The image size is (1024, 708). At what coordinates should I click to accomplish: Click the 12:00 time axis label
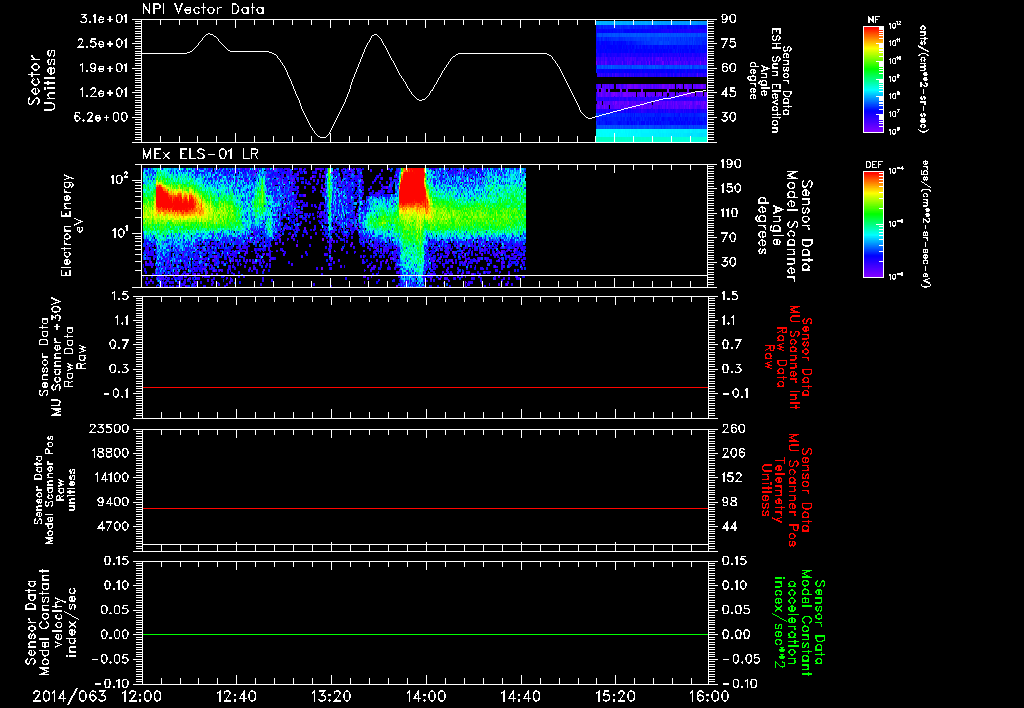[x=142, y=697]
